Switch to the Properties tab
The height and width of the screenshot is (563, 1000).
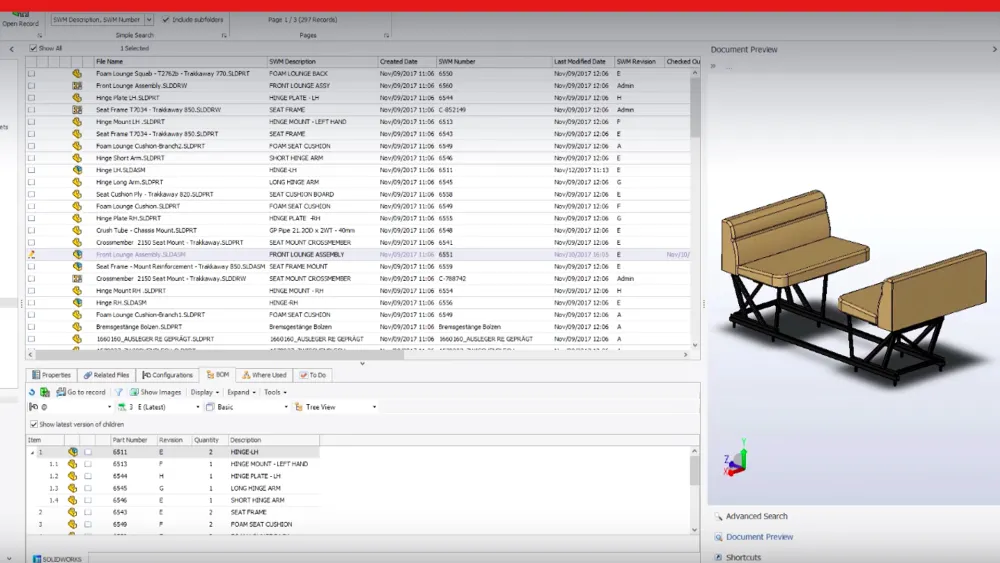click(x=51, y=375)
